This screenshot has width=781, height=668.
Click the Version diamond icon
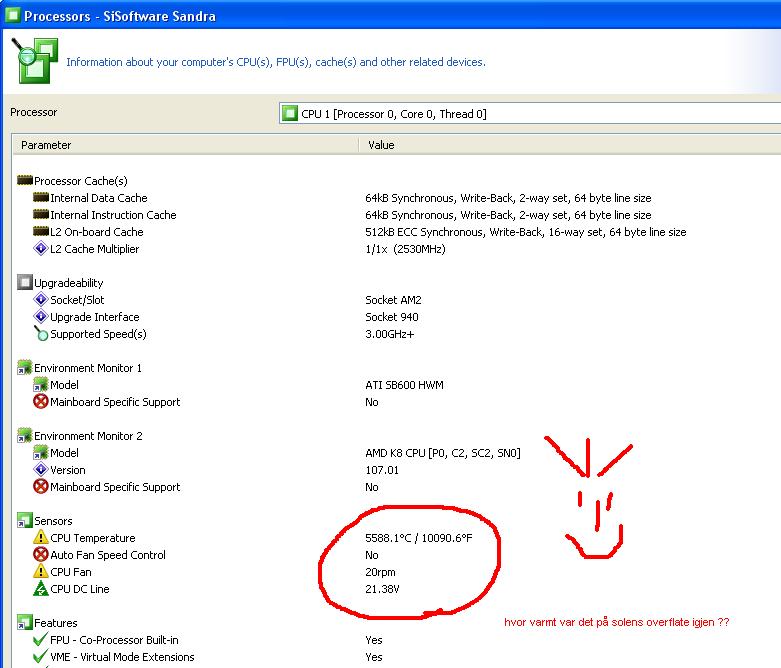point(40,469)
